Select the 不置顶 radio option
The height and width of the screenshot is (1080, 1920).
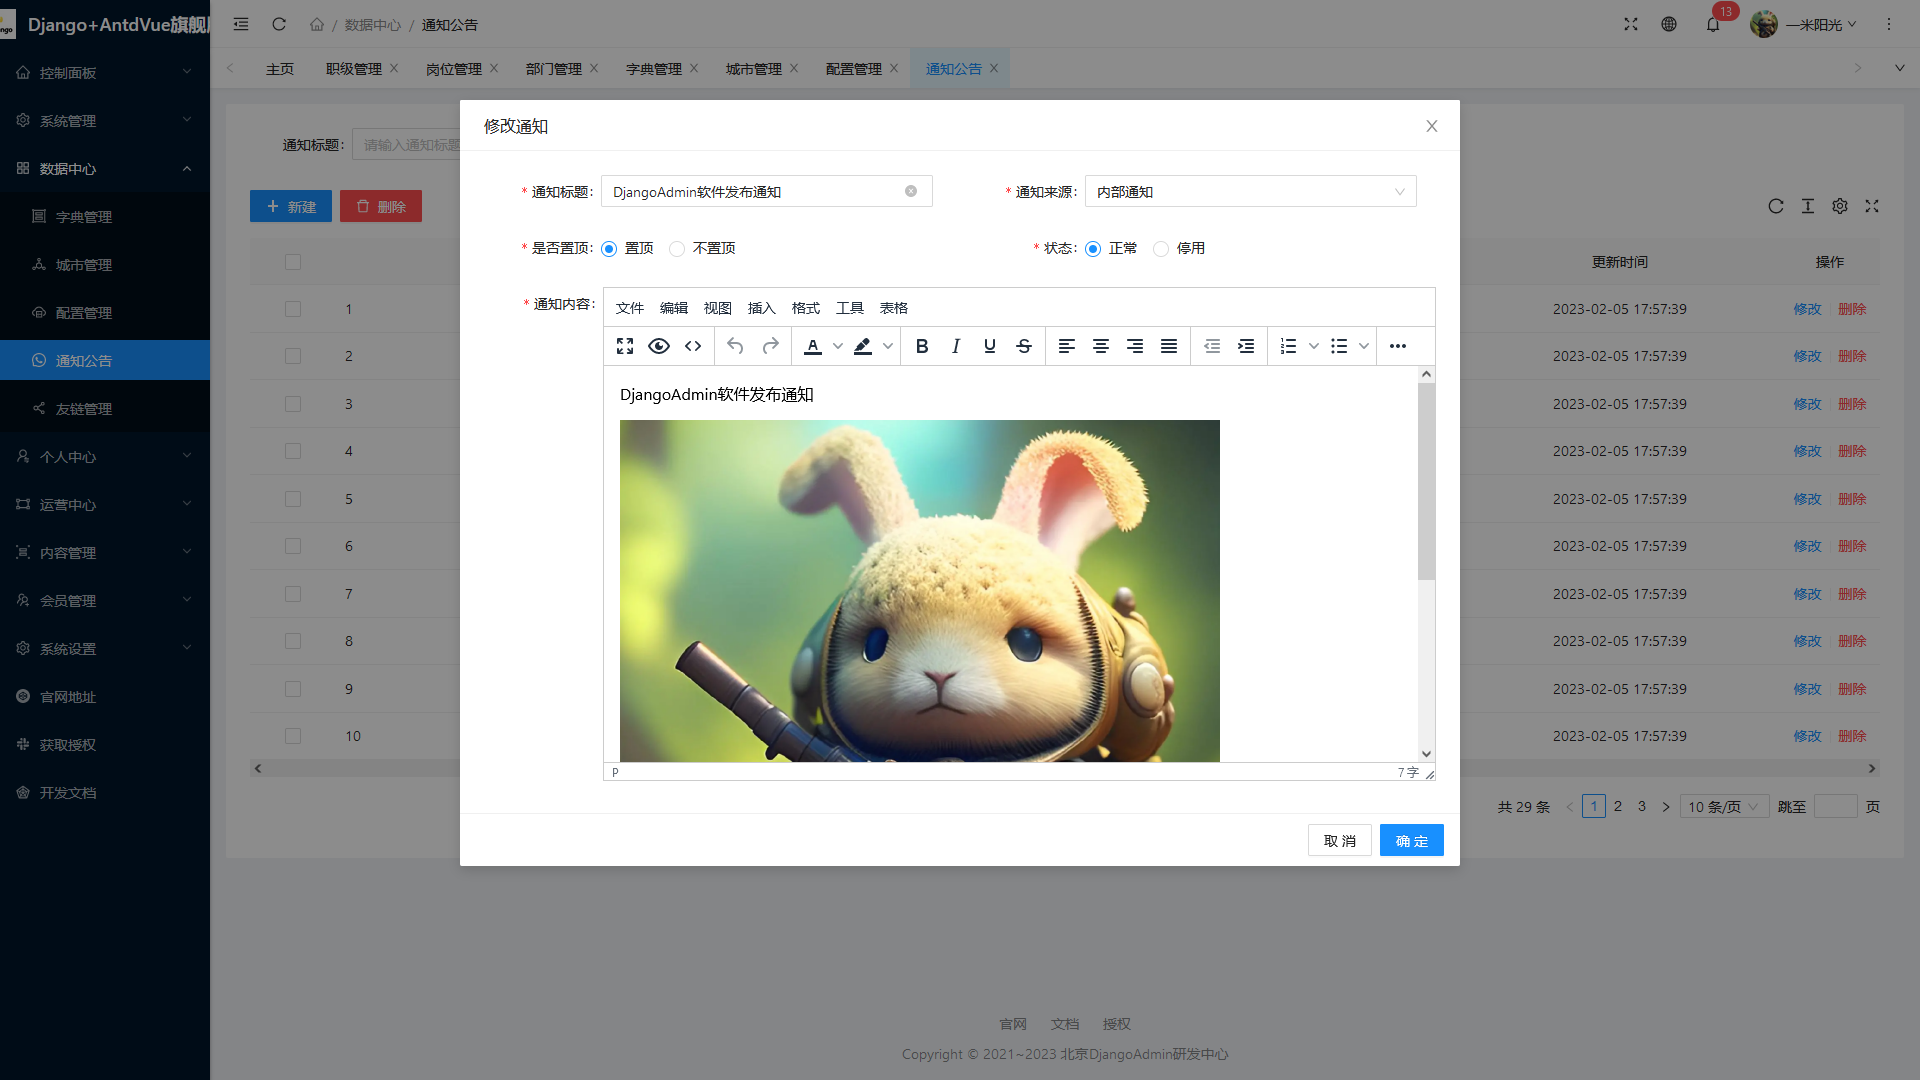677,249
